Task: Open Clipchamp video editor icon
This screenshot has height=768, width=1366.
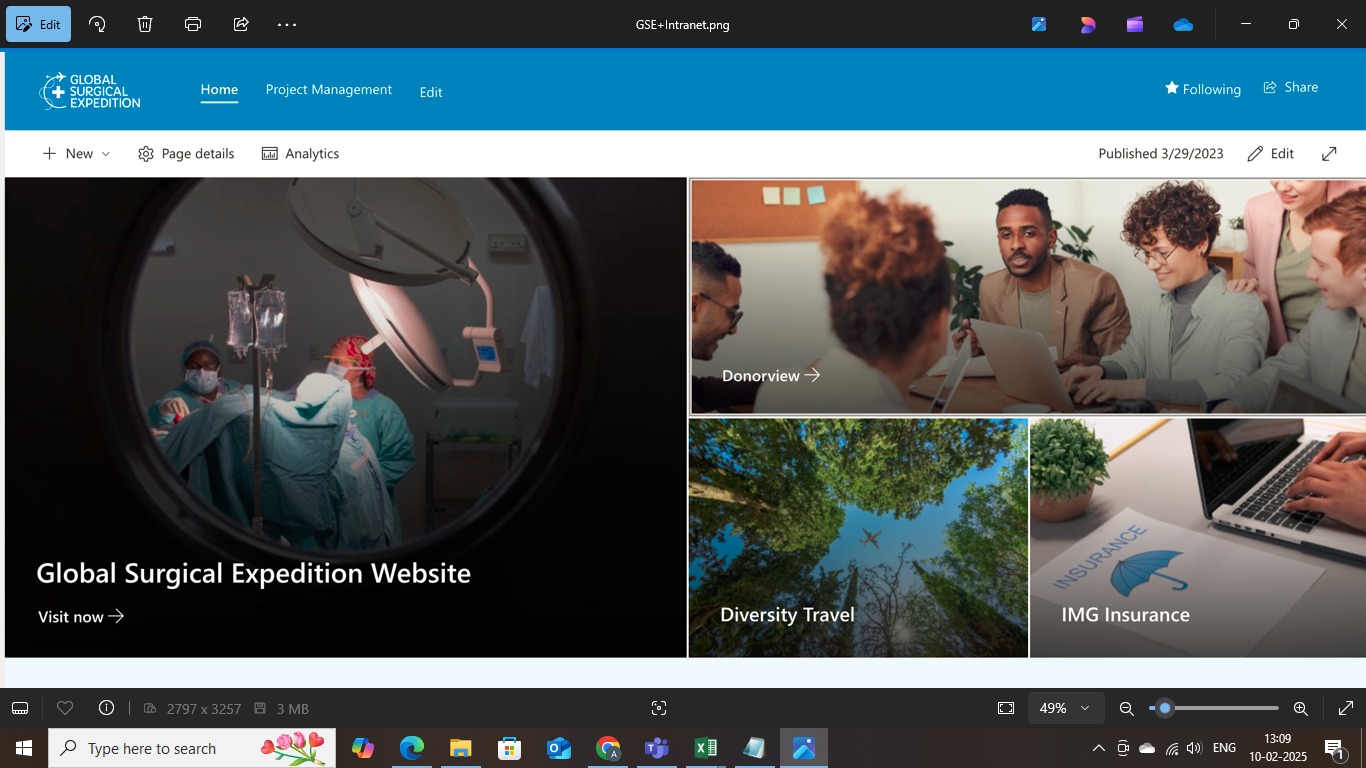Action: click(x=1135, y=24)
